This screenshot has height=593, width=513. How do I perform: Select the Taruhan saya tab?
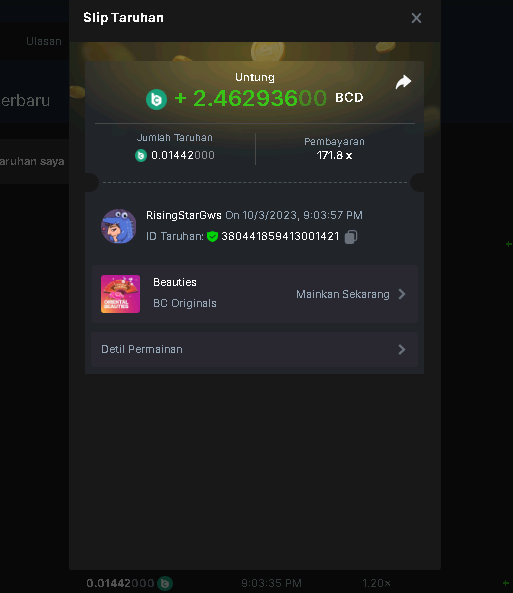(x=32, y=161)
